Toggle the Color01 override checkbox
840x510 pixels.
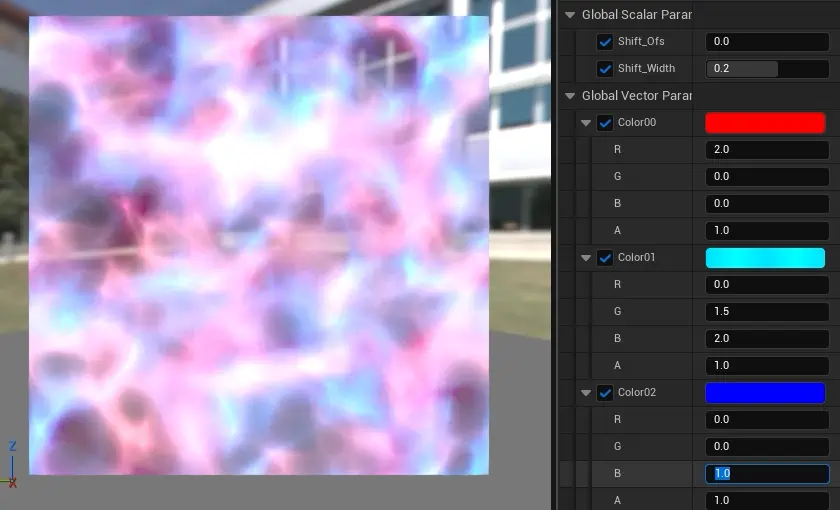pyautogui.click(x=605, y=258)
